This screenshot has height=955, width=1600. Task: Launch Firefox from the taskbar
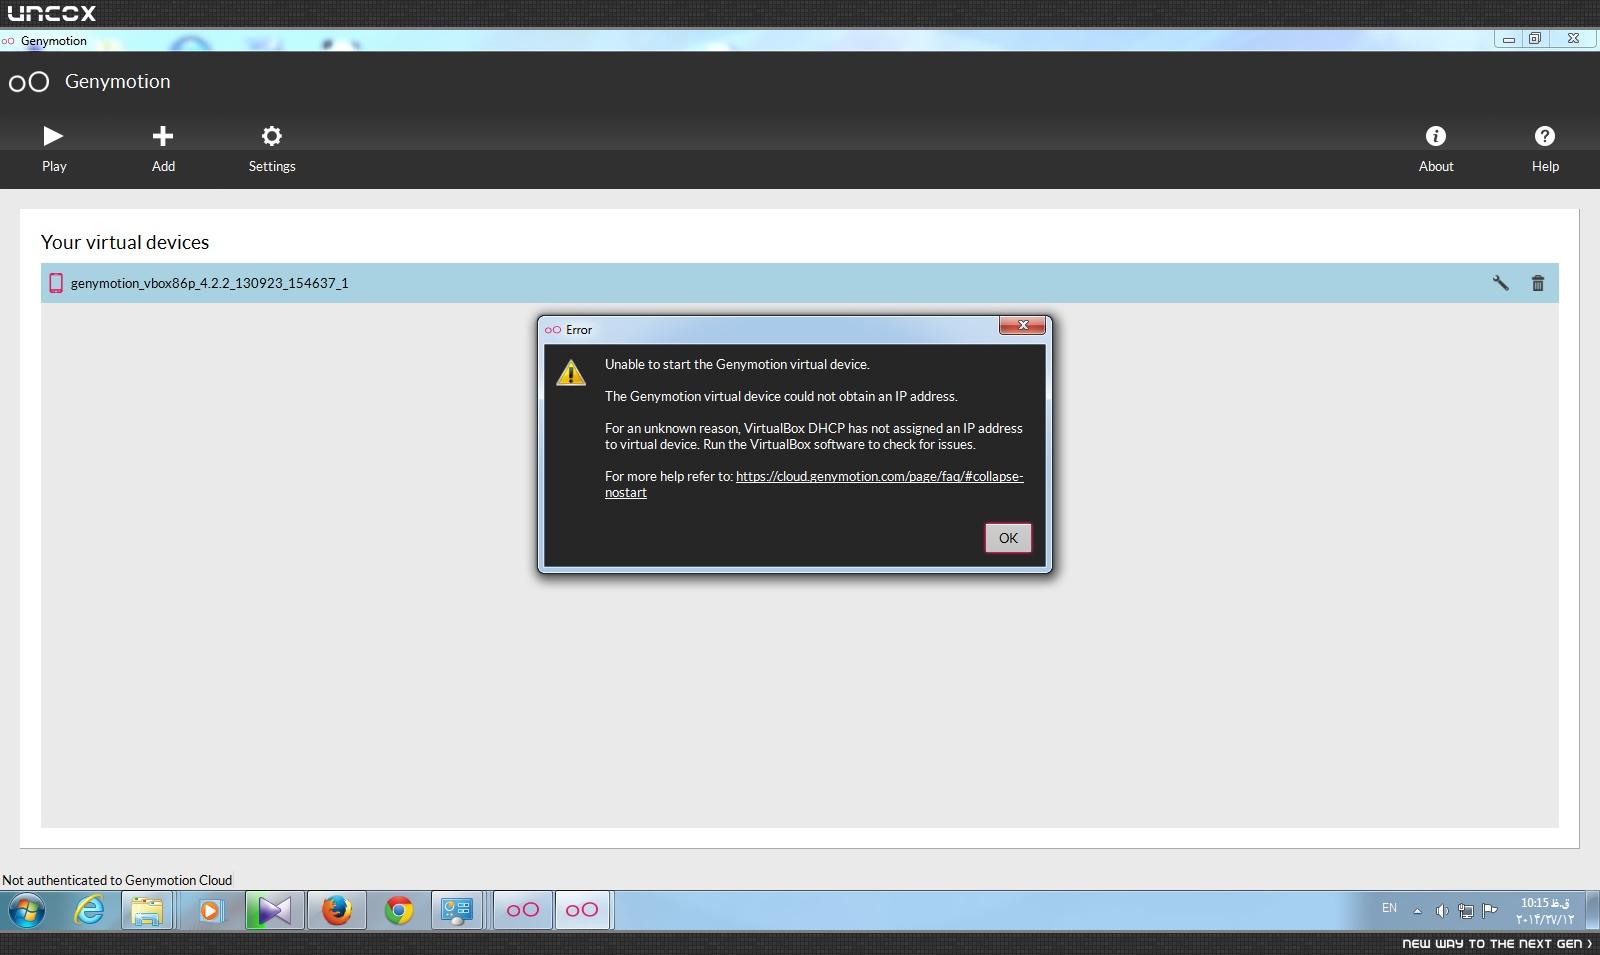click(336, 910)
